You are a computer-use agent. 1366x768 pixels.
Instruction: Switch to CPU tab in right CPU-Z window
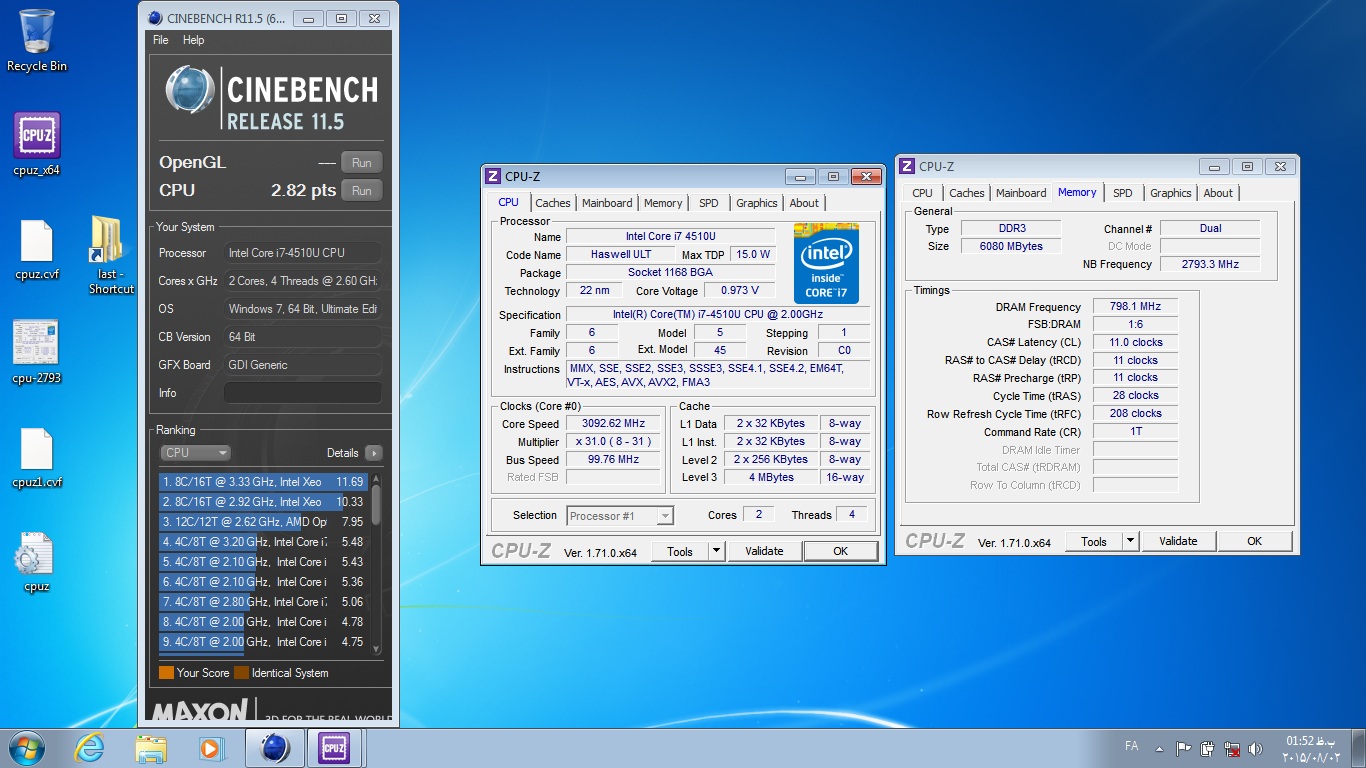923,193
